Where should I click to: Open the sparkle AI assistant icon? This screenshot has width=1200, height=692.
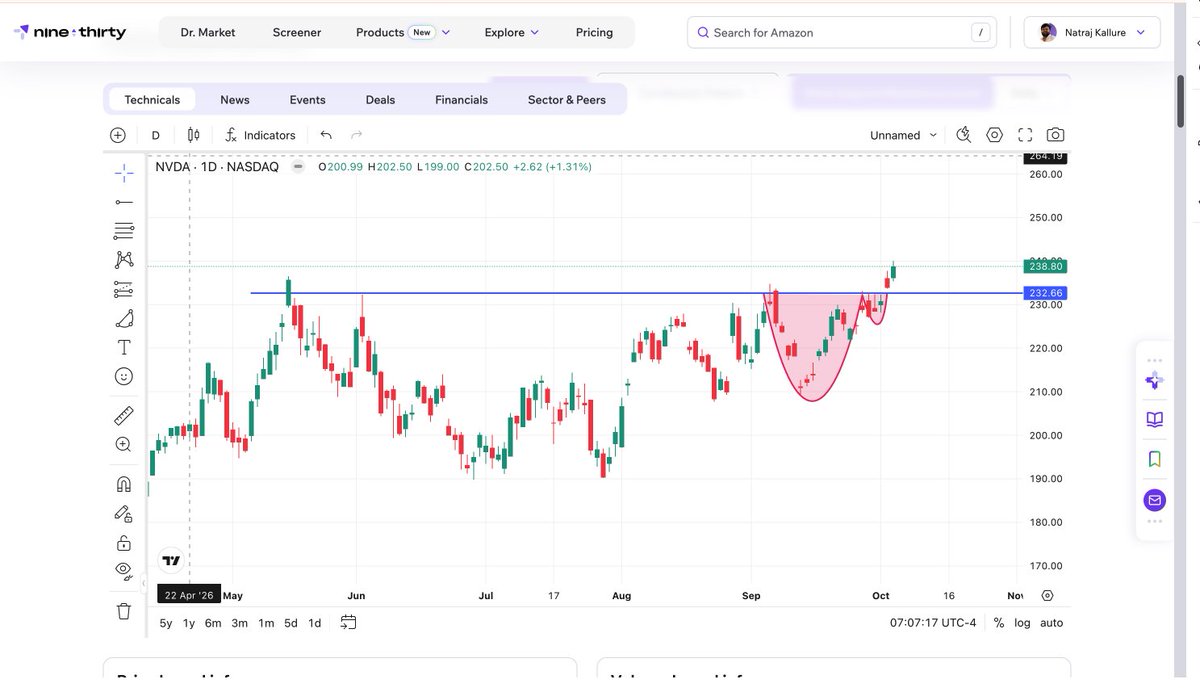pyautogui.click(x=1155, y=382)
